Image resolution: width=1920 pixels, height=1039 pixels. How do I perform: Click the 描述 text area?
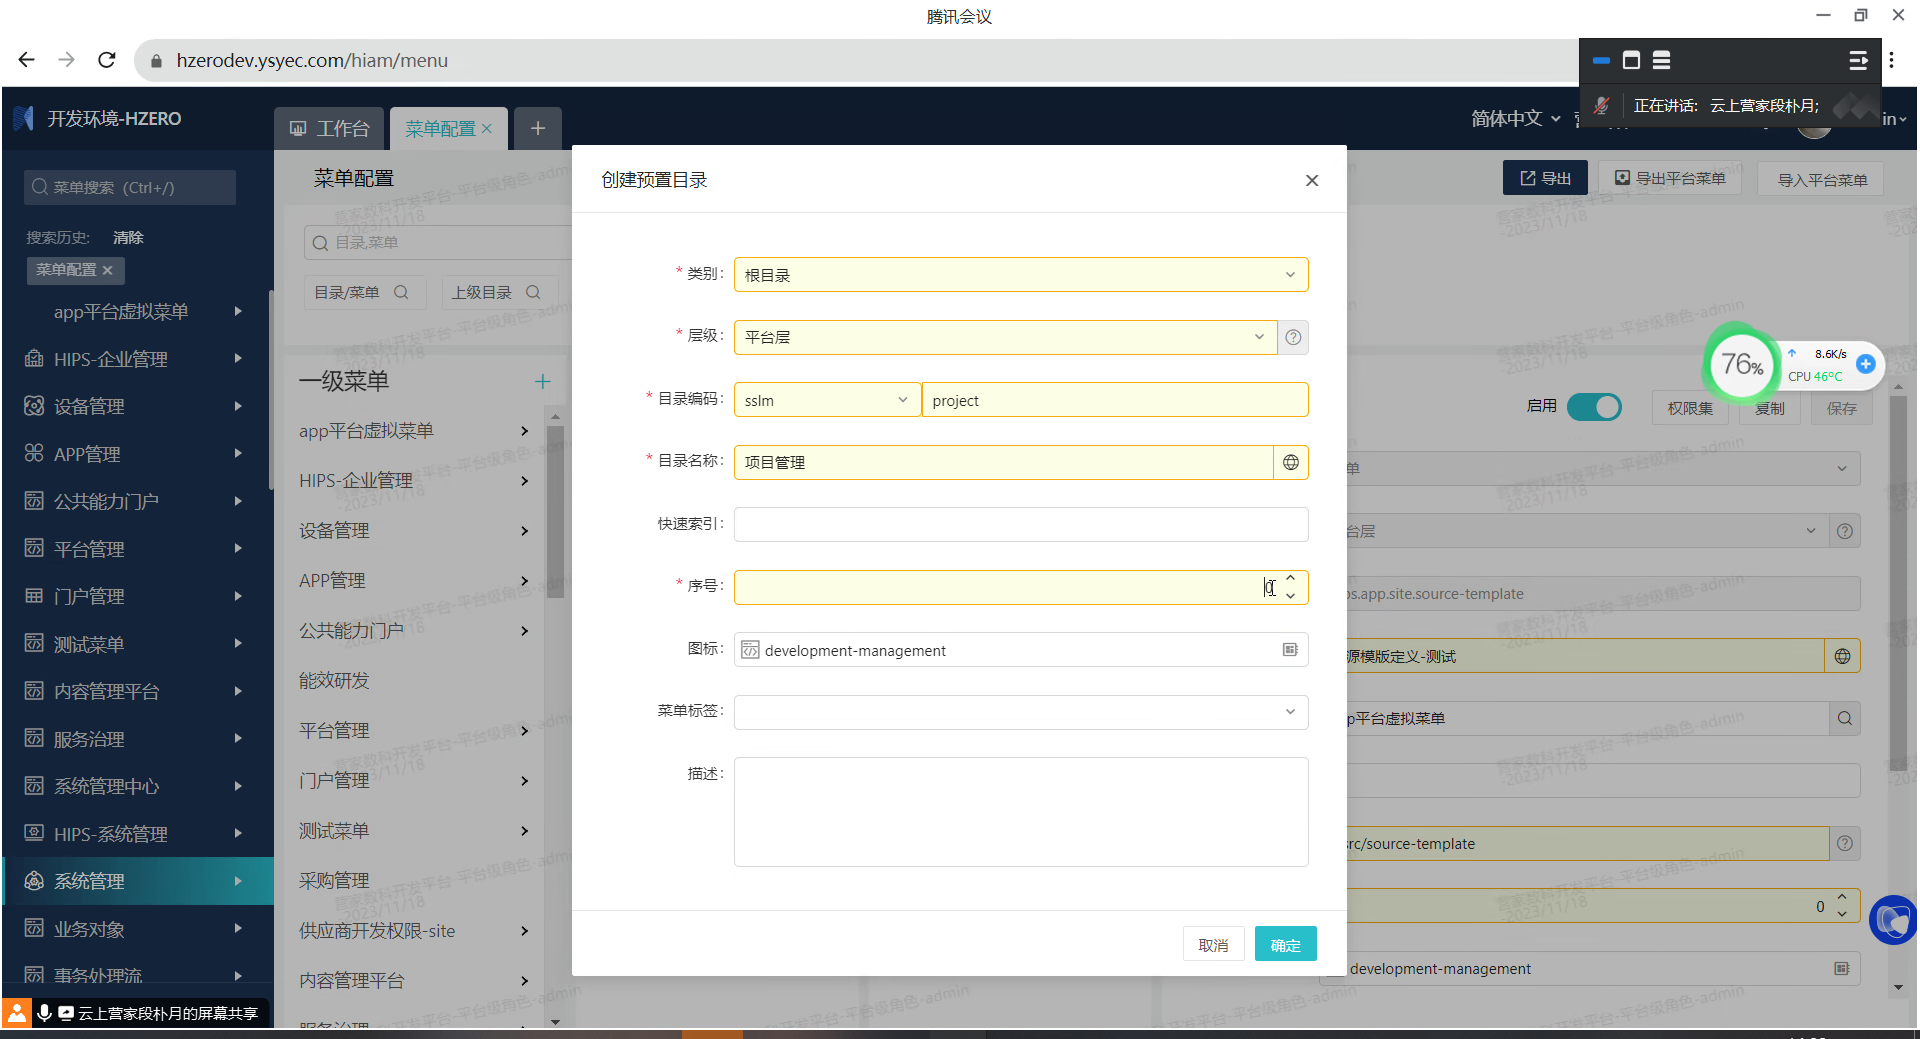1021,812
